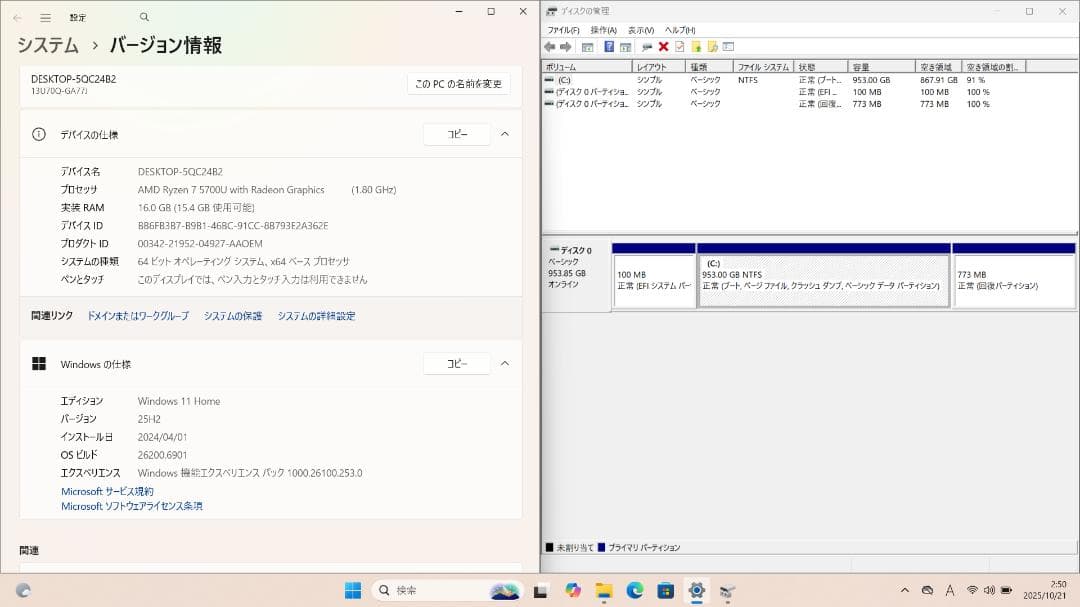Screen dimensions: 1080x607
Task: Open File Explorer from the taskbar
Action: (x=604, y=591)
